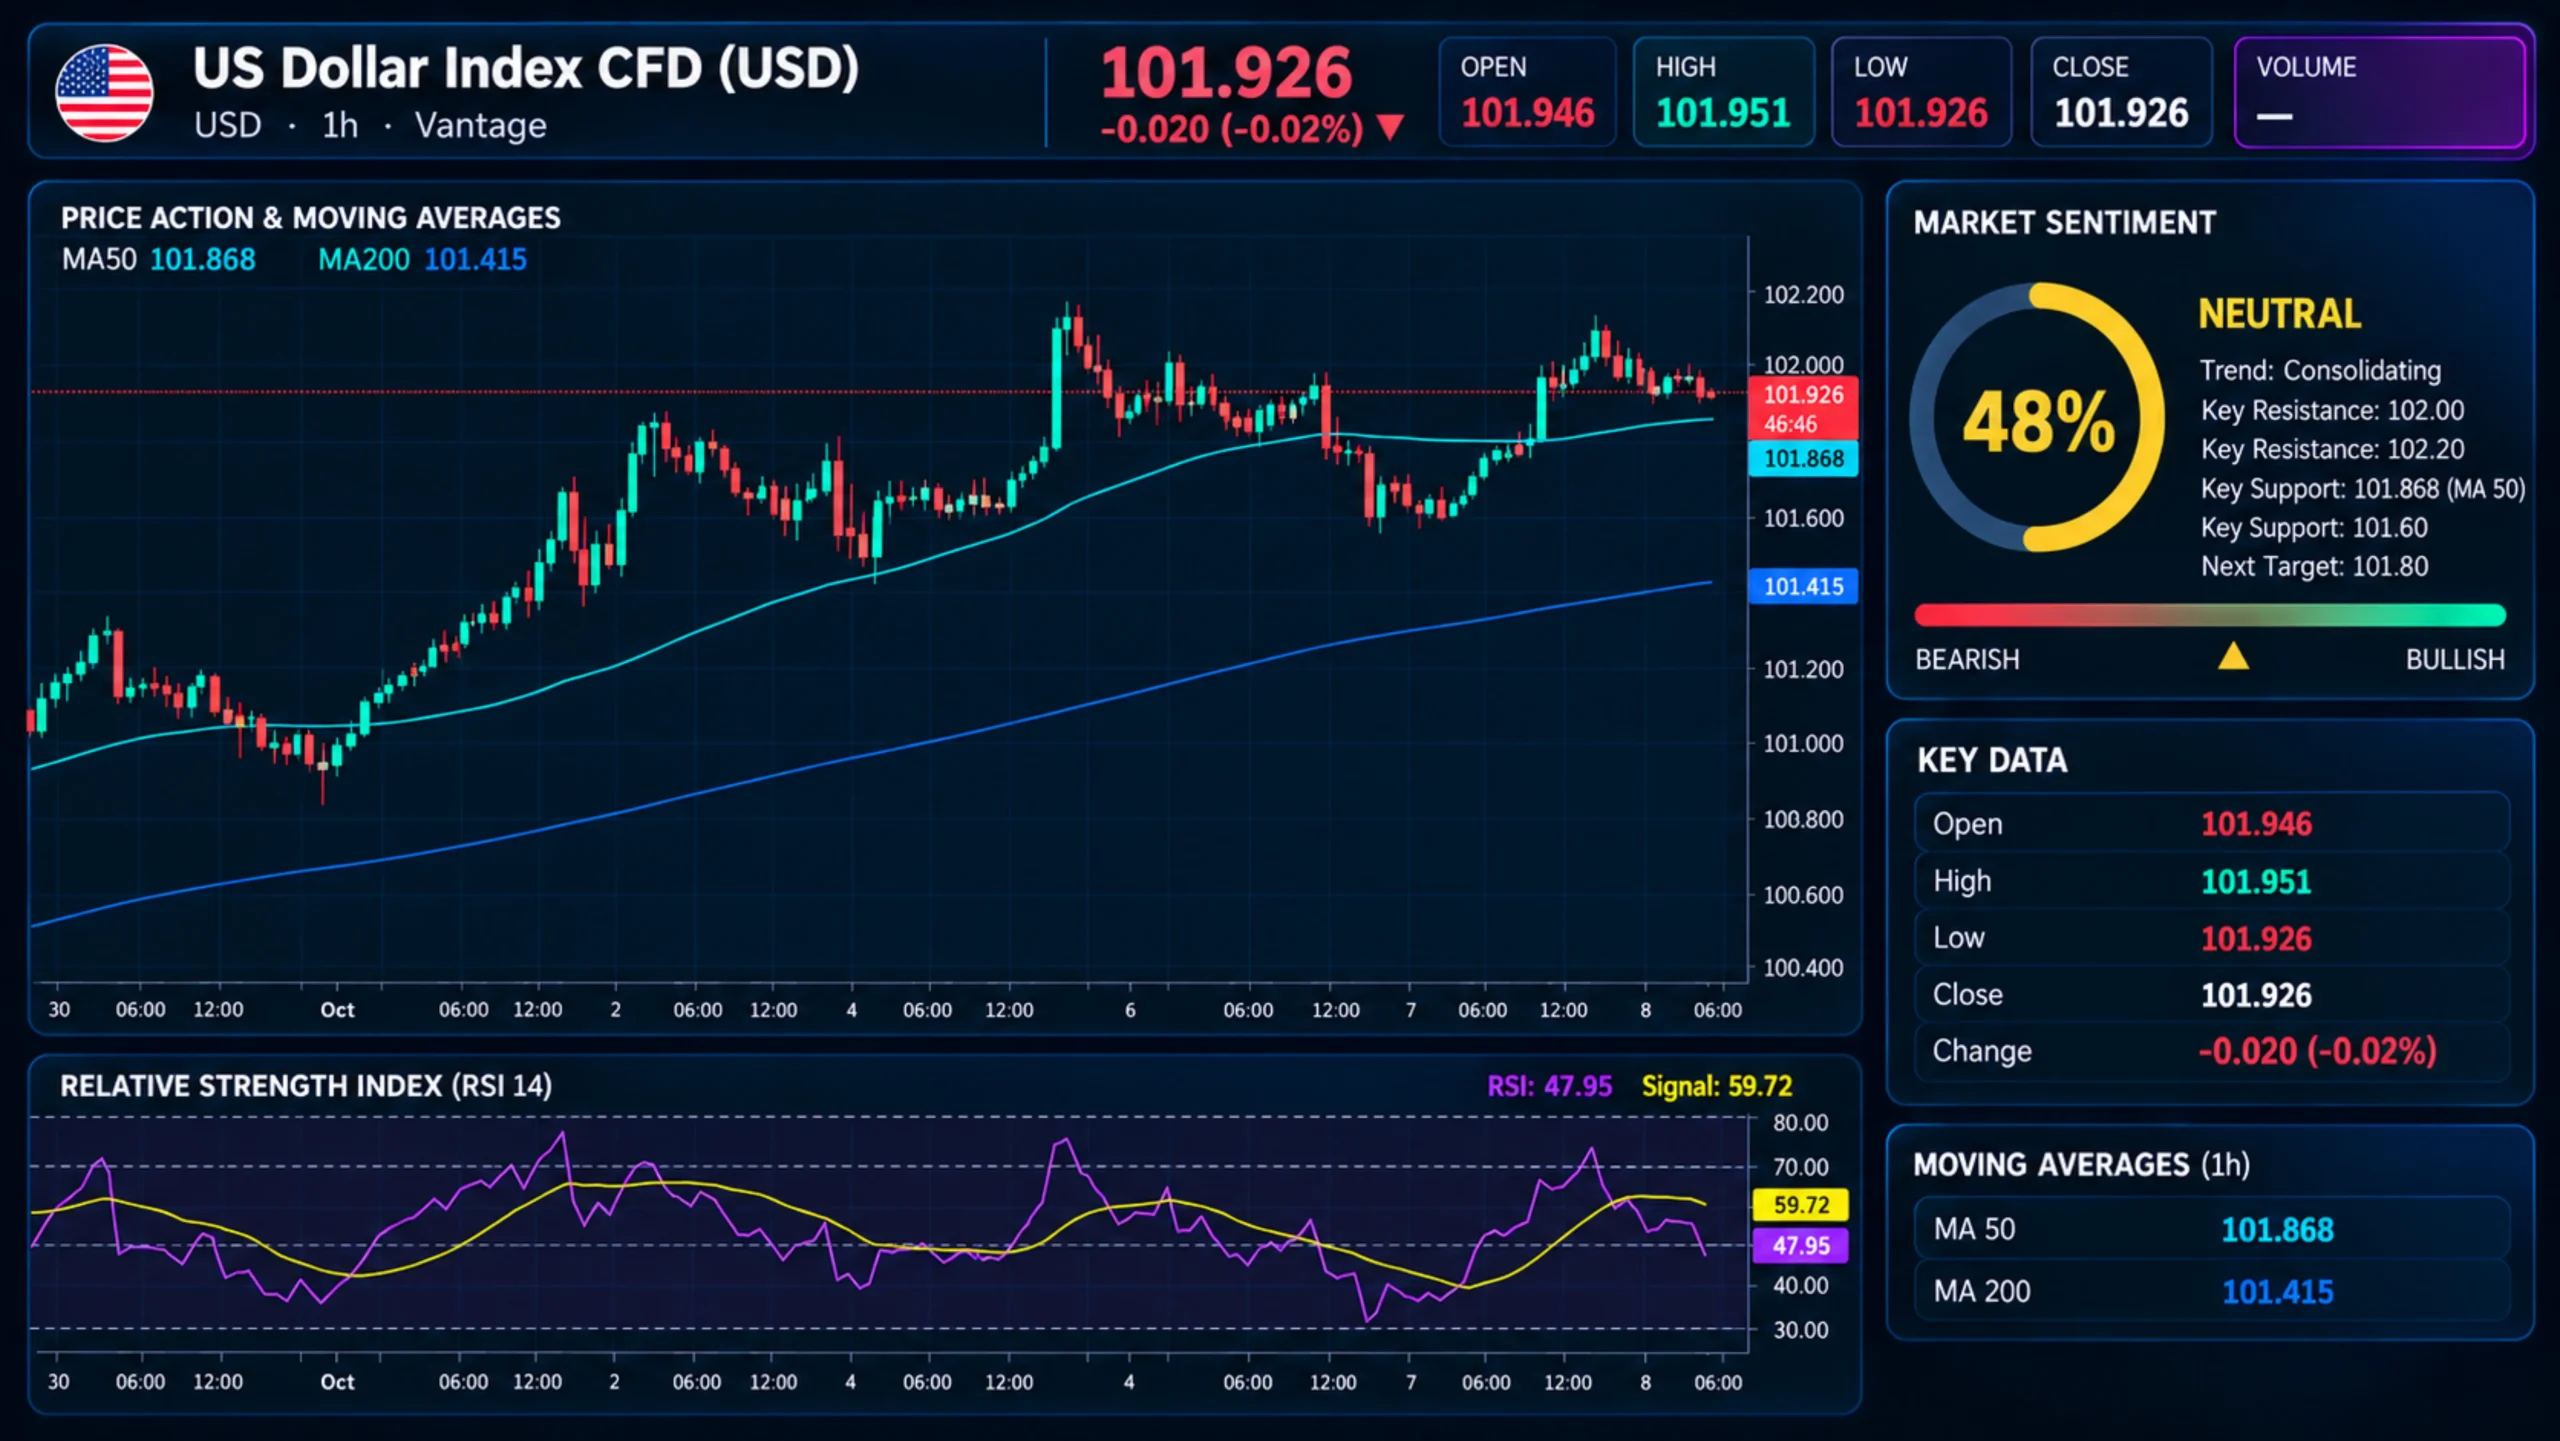Click Key Support: 101.60 line
Image resolution: width=2560 pixels, height=1441 pixels.
(2314, 528)
